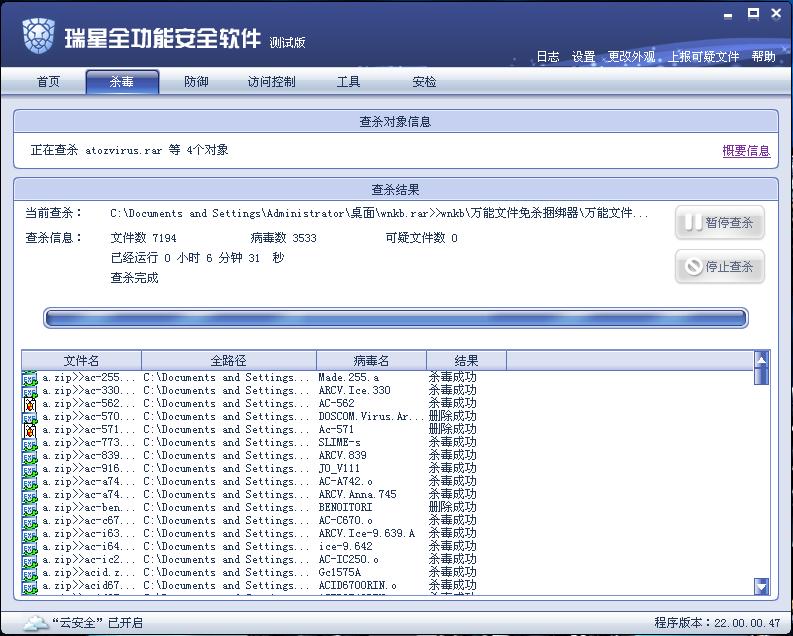
Task: Click the scan progress bar
Action: pyautogui.click(x=395, y=318)
